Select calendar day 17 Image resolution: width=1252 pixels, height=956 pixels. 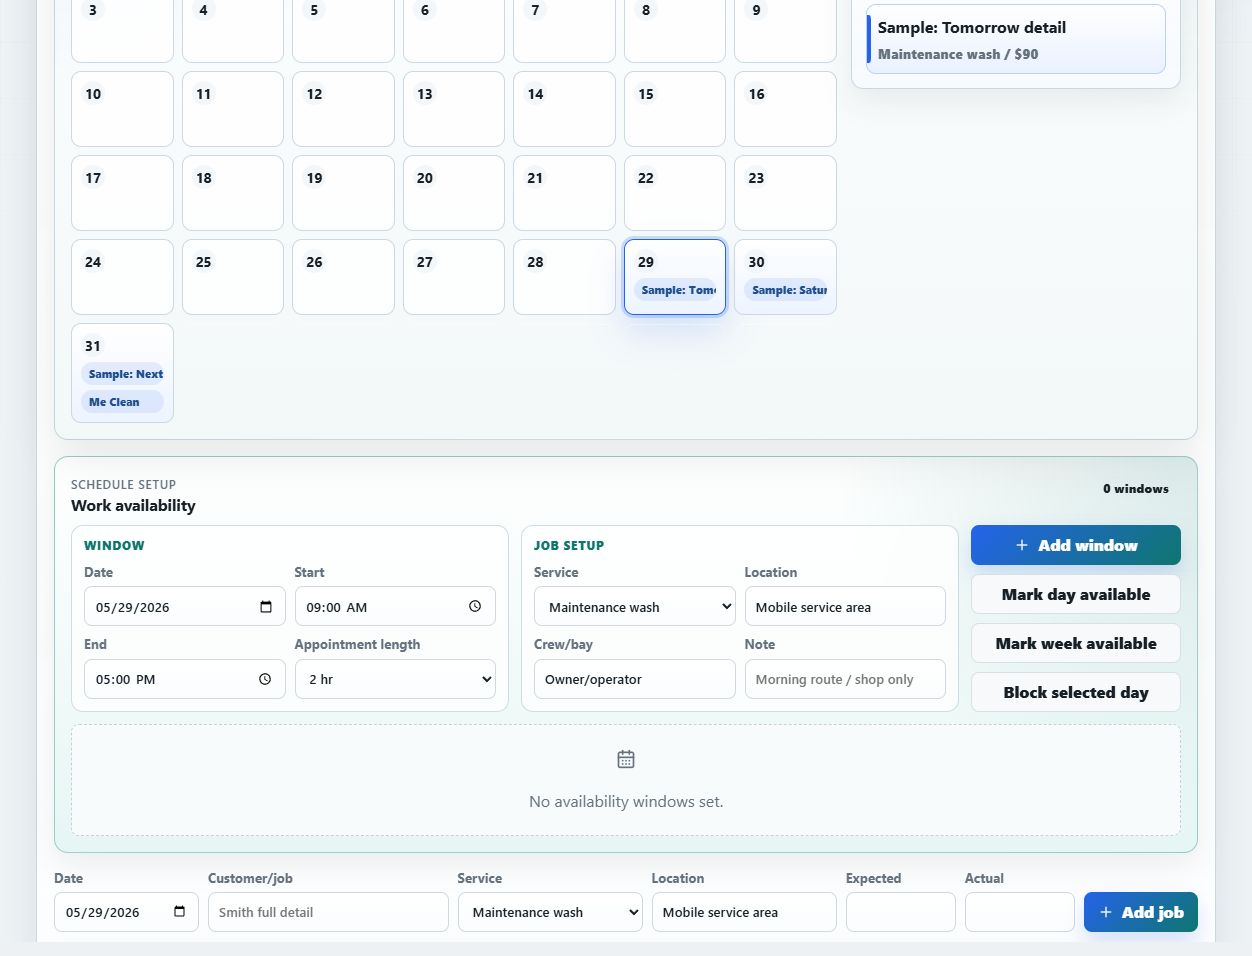[122, 193]
